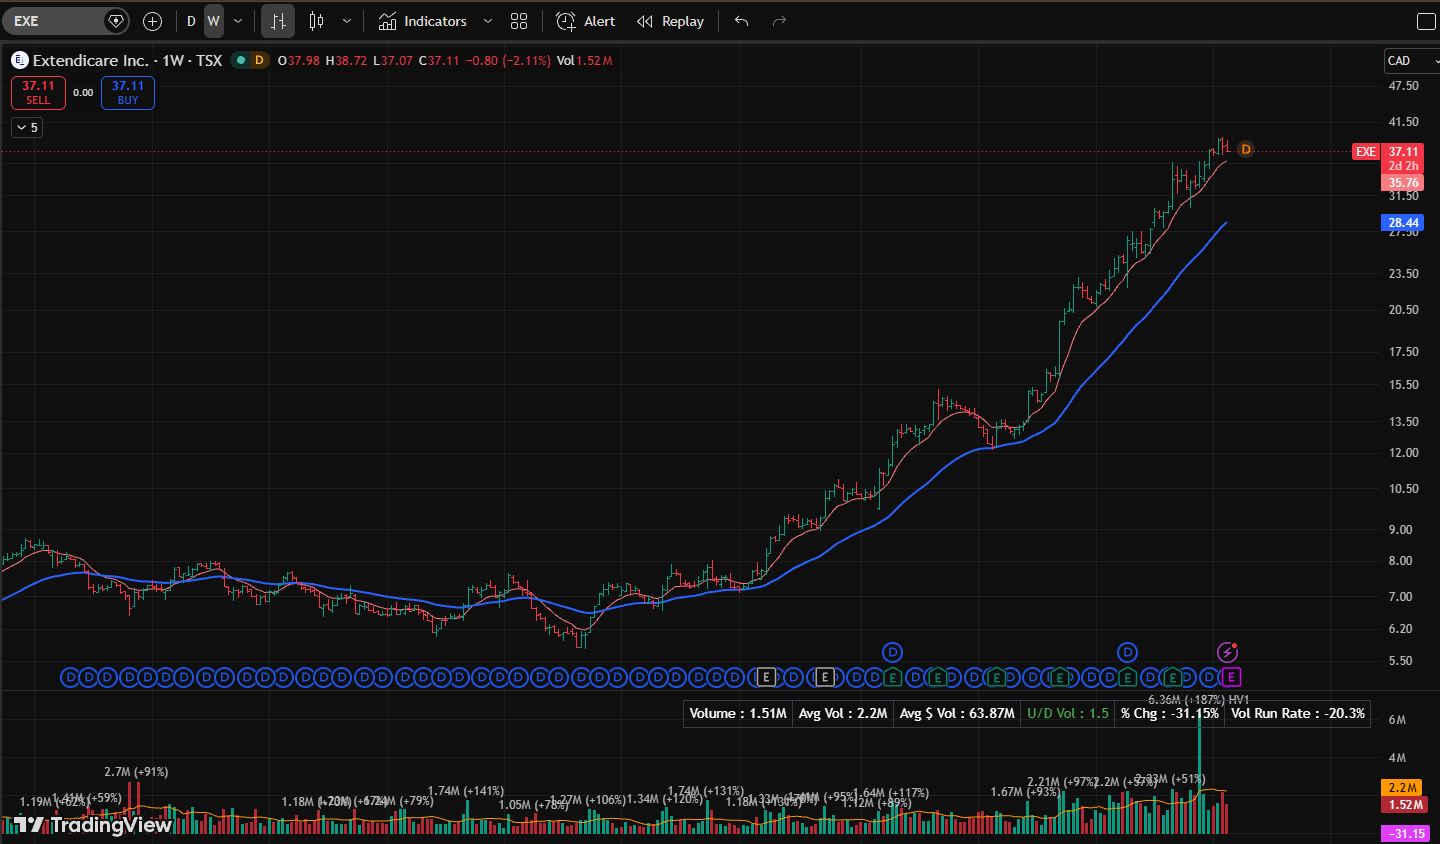Click the 6.36M (+187%) HV1 volume label
The image size is (1440, 844).
tap(1199, 700)
